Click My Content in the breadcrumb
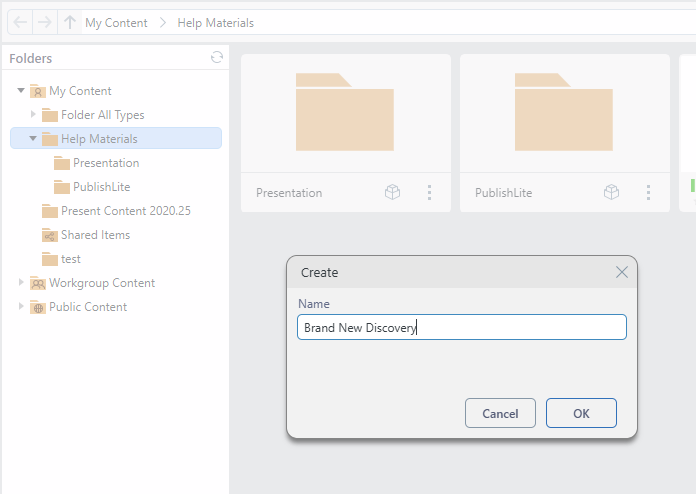Image resolution: width=696 pixels, height=494 pixels. tap(116, 22)
